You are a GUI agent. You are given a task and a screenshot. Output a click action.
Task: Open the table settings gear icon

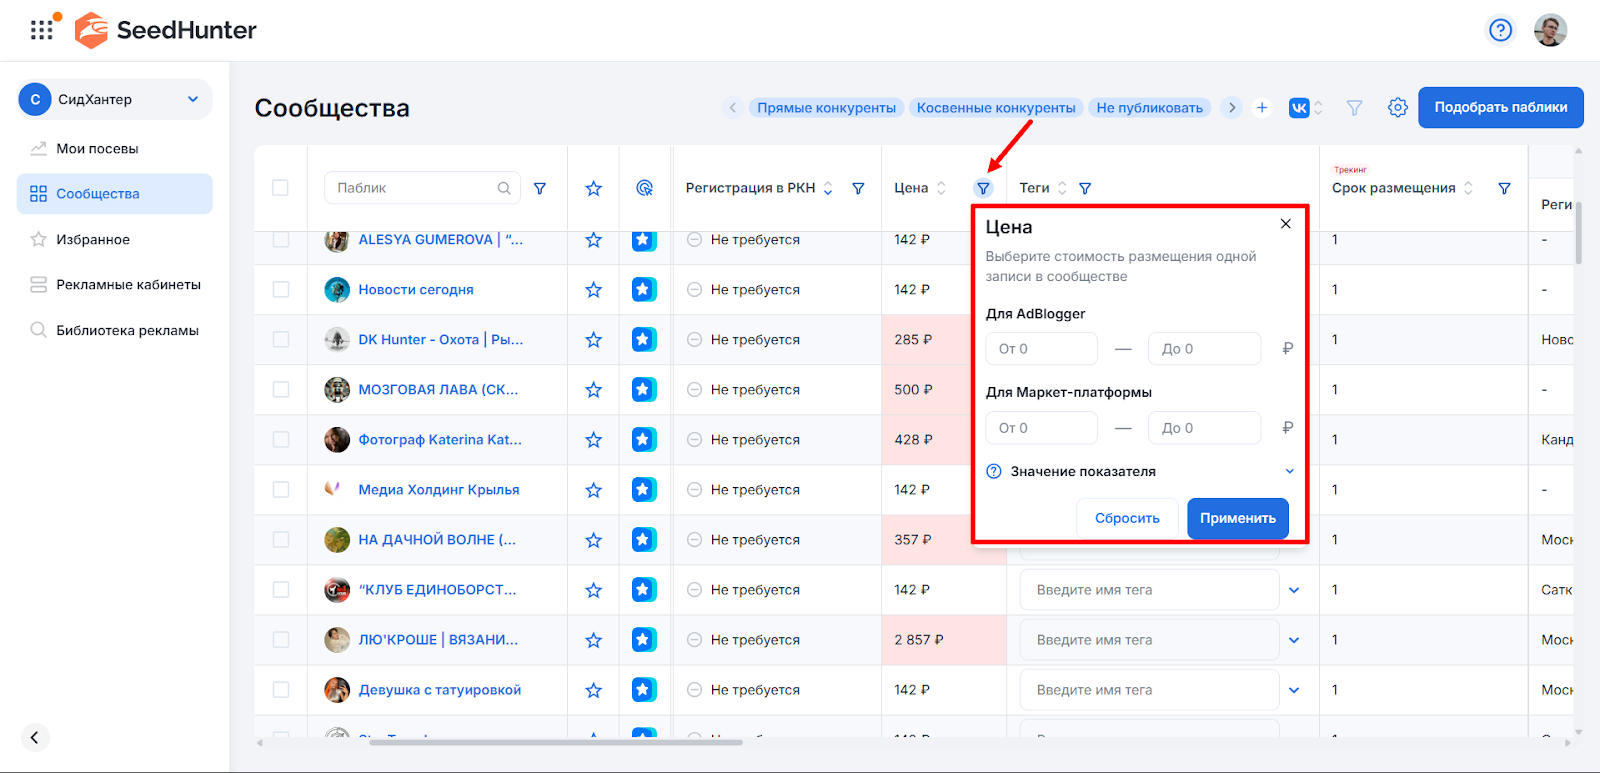[1397, 108]
